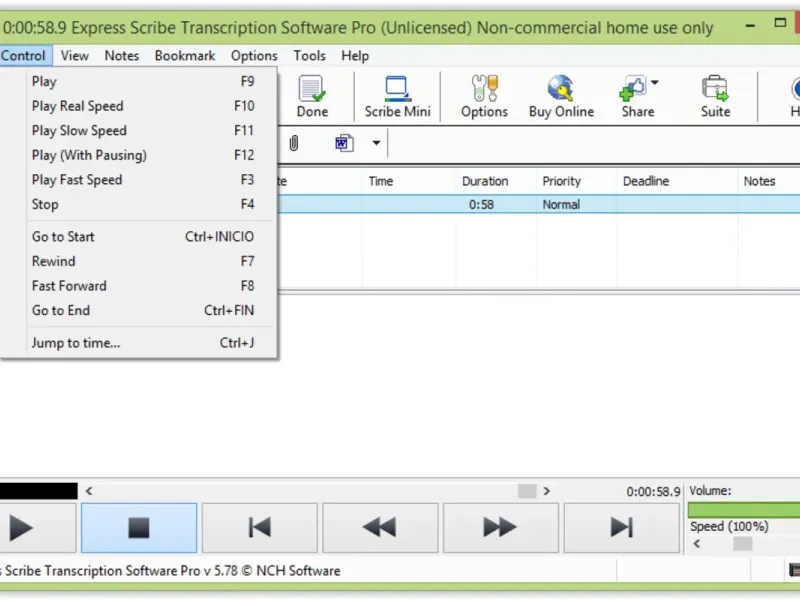Click the Deadline column header

[677, 181]
